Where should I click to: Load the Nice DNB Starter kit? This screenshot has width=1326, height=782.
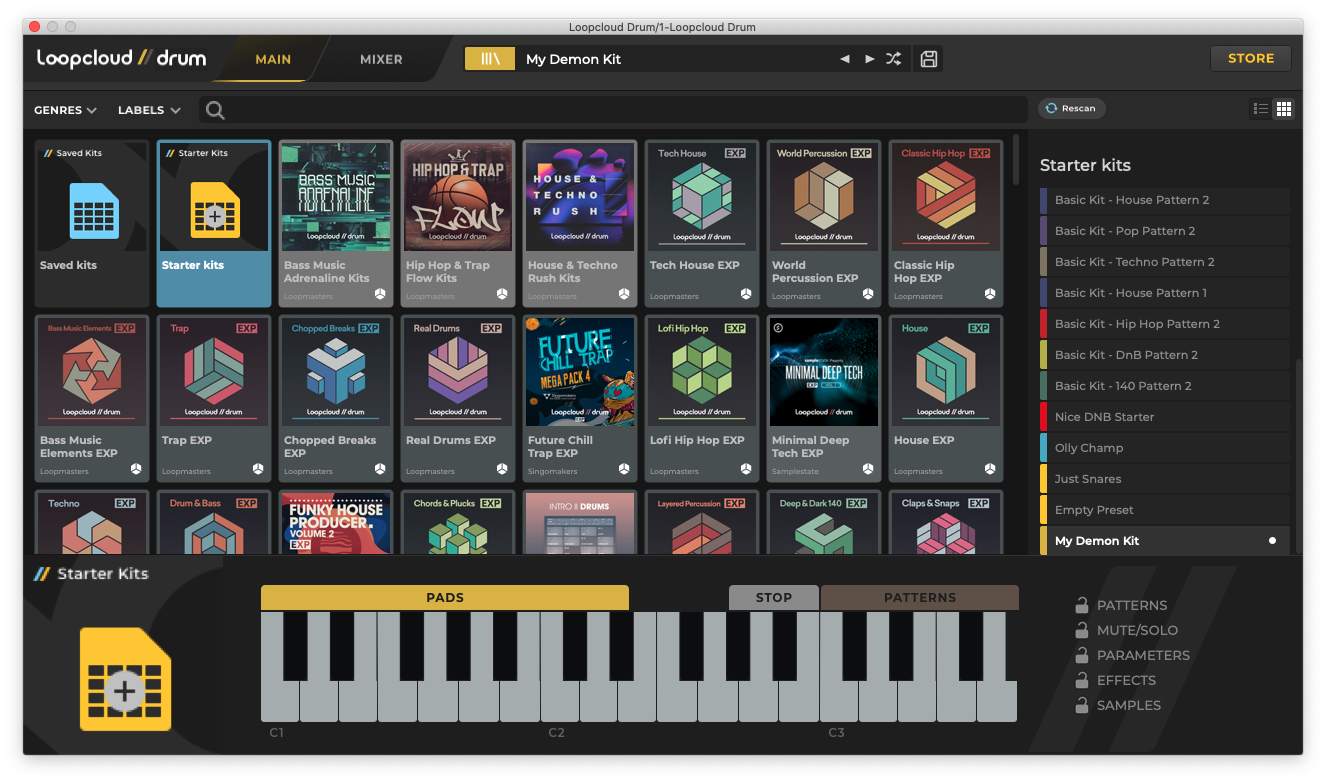click(1165, 417)
